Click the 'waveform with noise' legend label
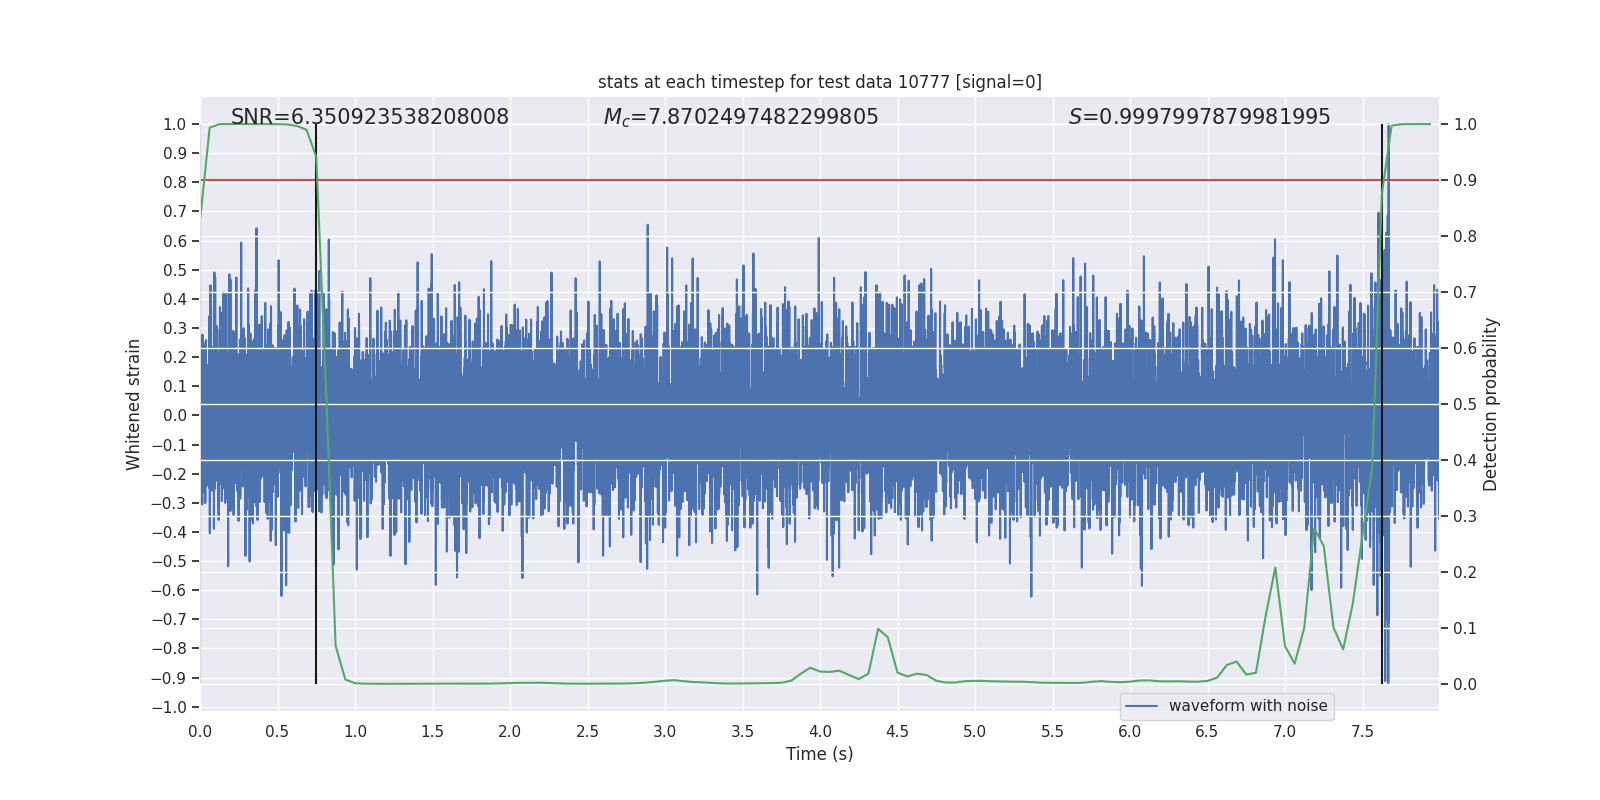The height and width of the screenshot is (800, 1600). 1247,706
